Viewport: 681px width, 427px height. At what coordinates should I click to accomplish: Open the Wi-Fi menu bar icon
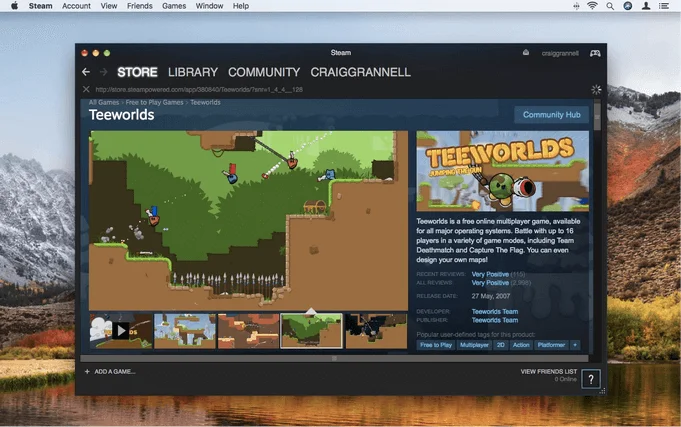pyautogui.click(x=592, y=6)
